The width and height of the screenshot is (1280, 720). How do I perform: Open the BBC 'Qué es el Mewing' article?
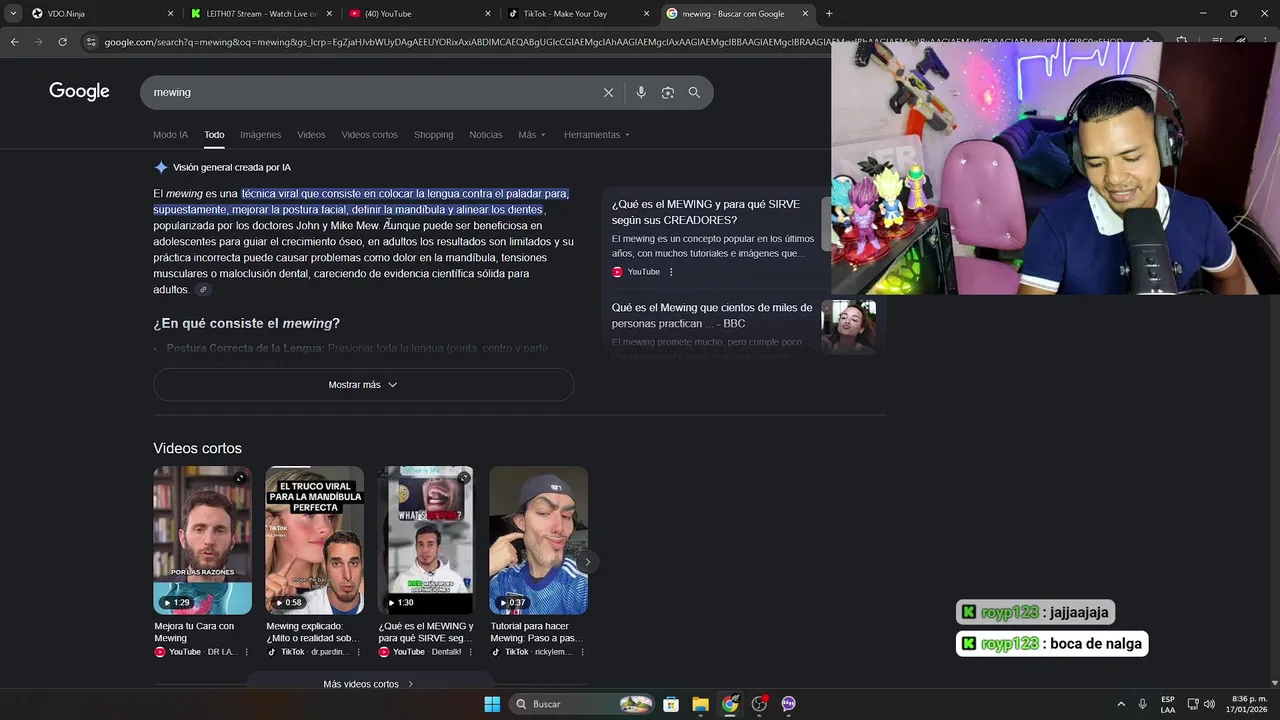click(712, 316)
